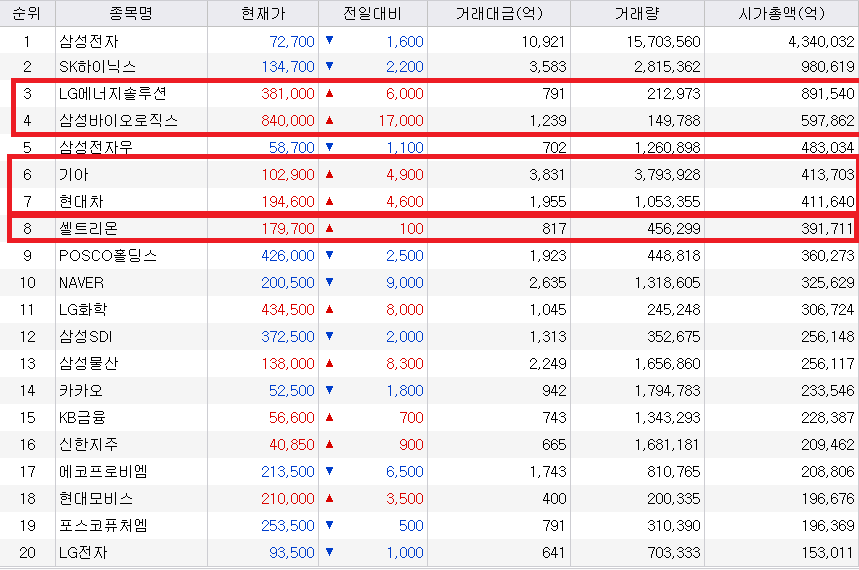Click the 40,850 price of 신한지주
This screenshot has height=570, width=859.
[x=292, y=444]
